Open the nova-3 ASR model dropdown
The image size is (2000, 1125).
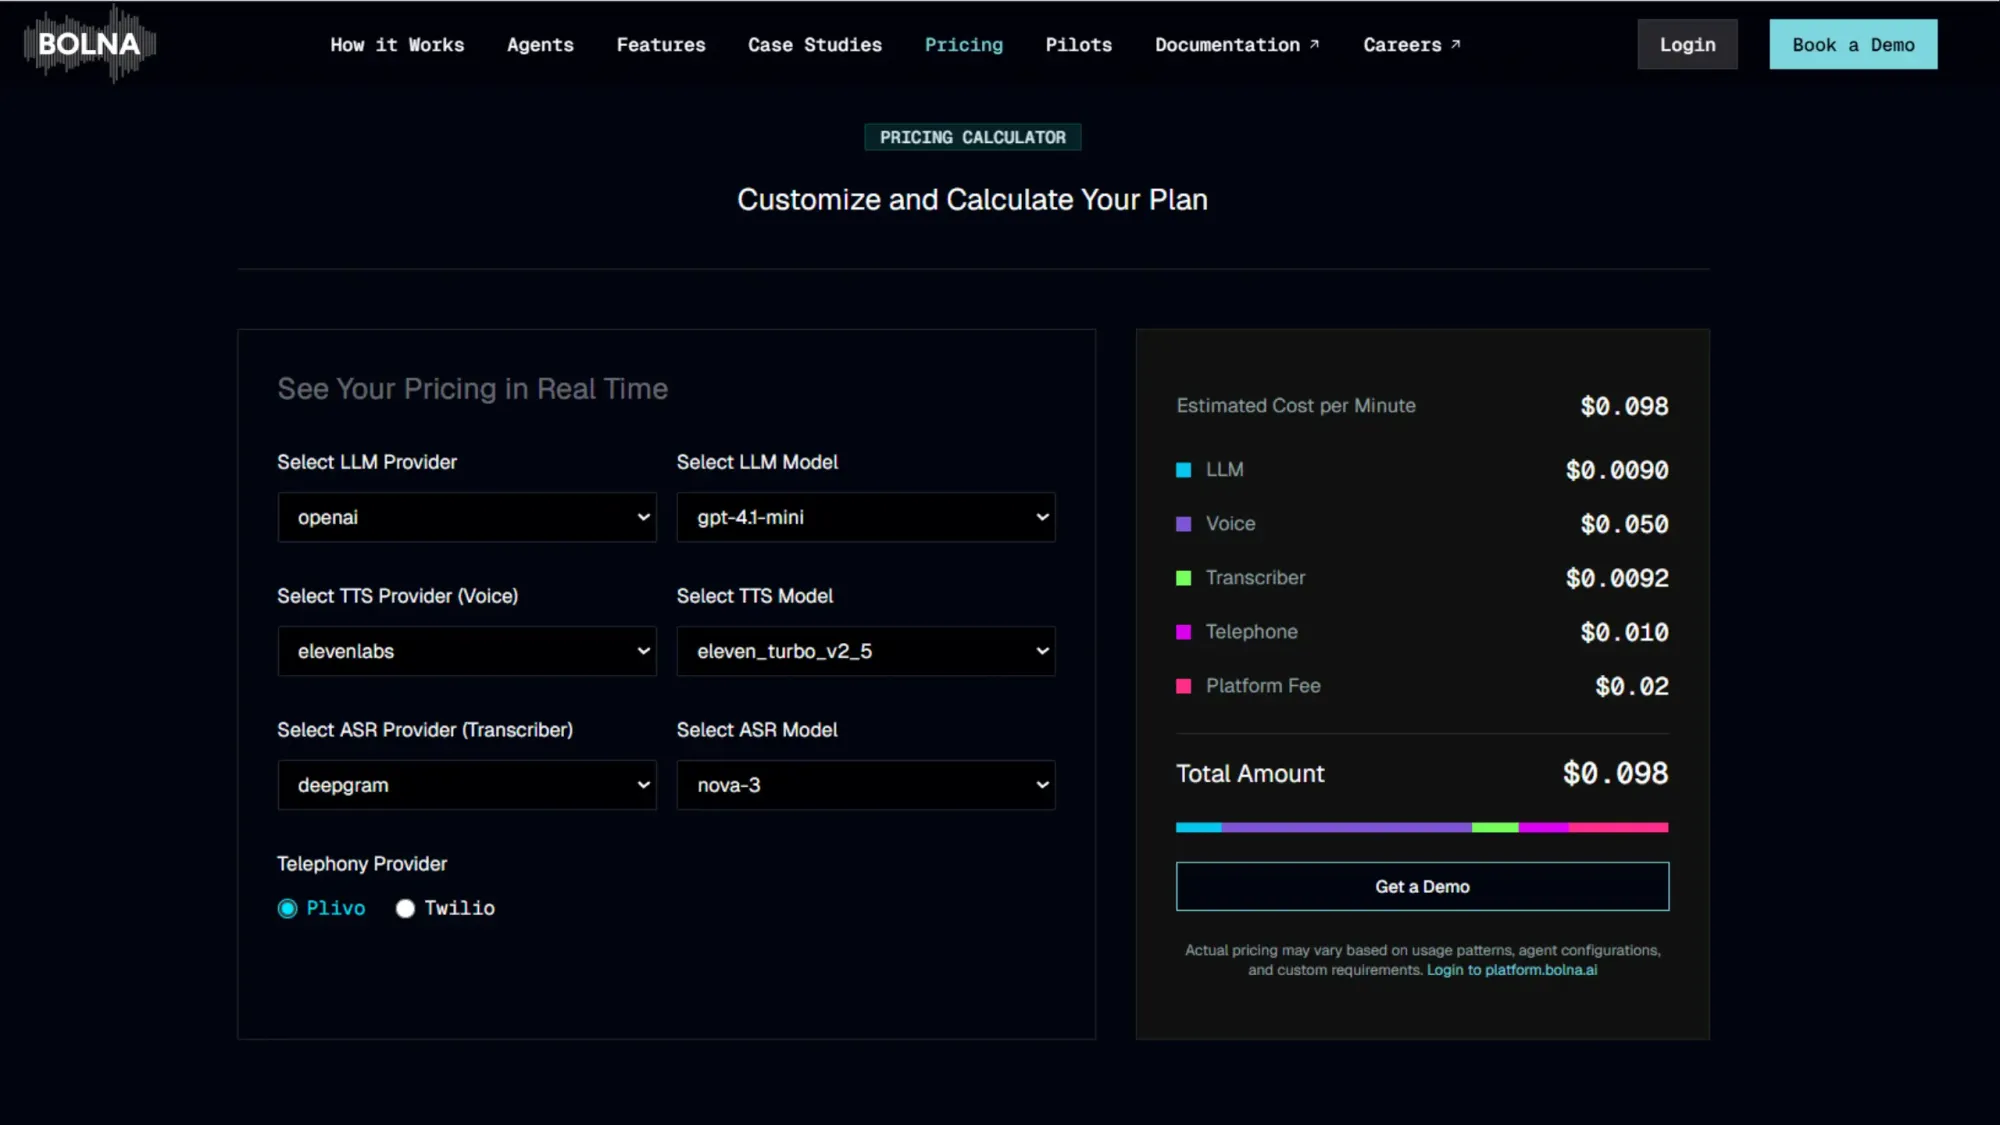pyautogui.click(x=866, y=785)
